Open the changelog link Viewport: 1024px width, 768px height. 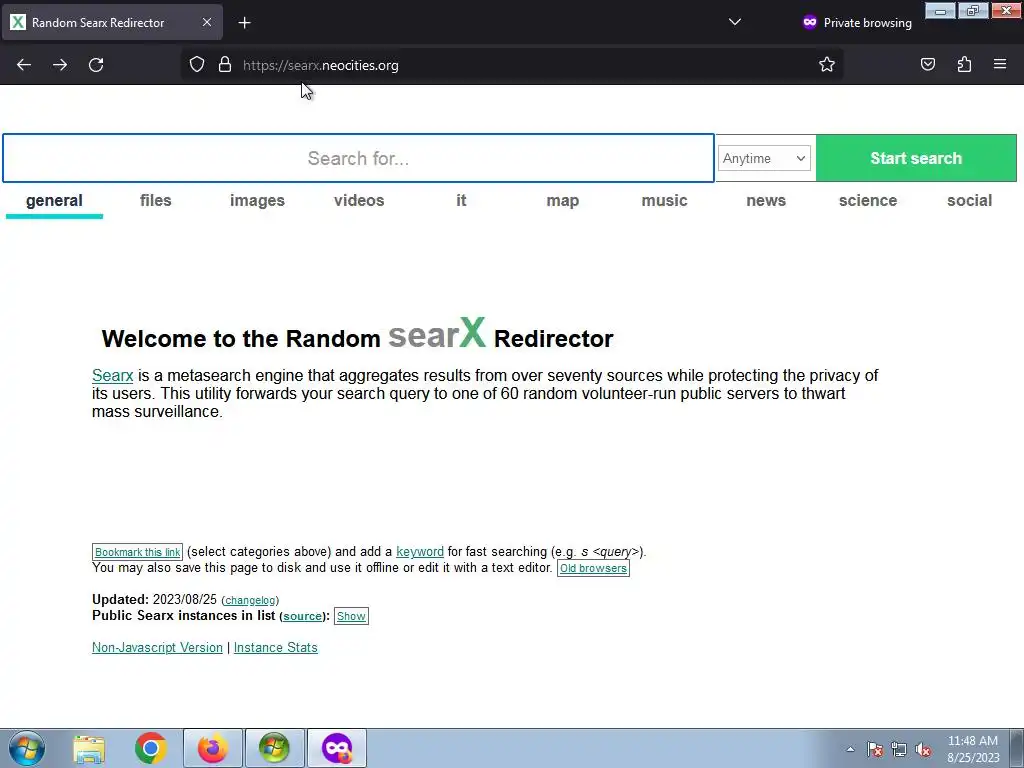coord(250,600)
